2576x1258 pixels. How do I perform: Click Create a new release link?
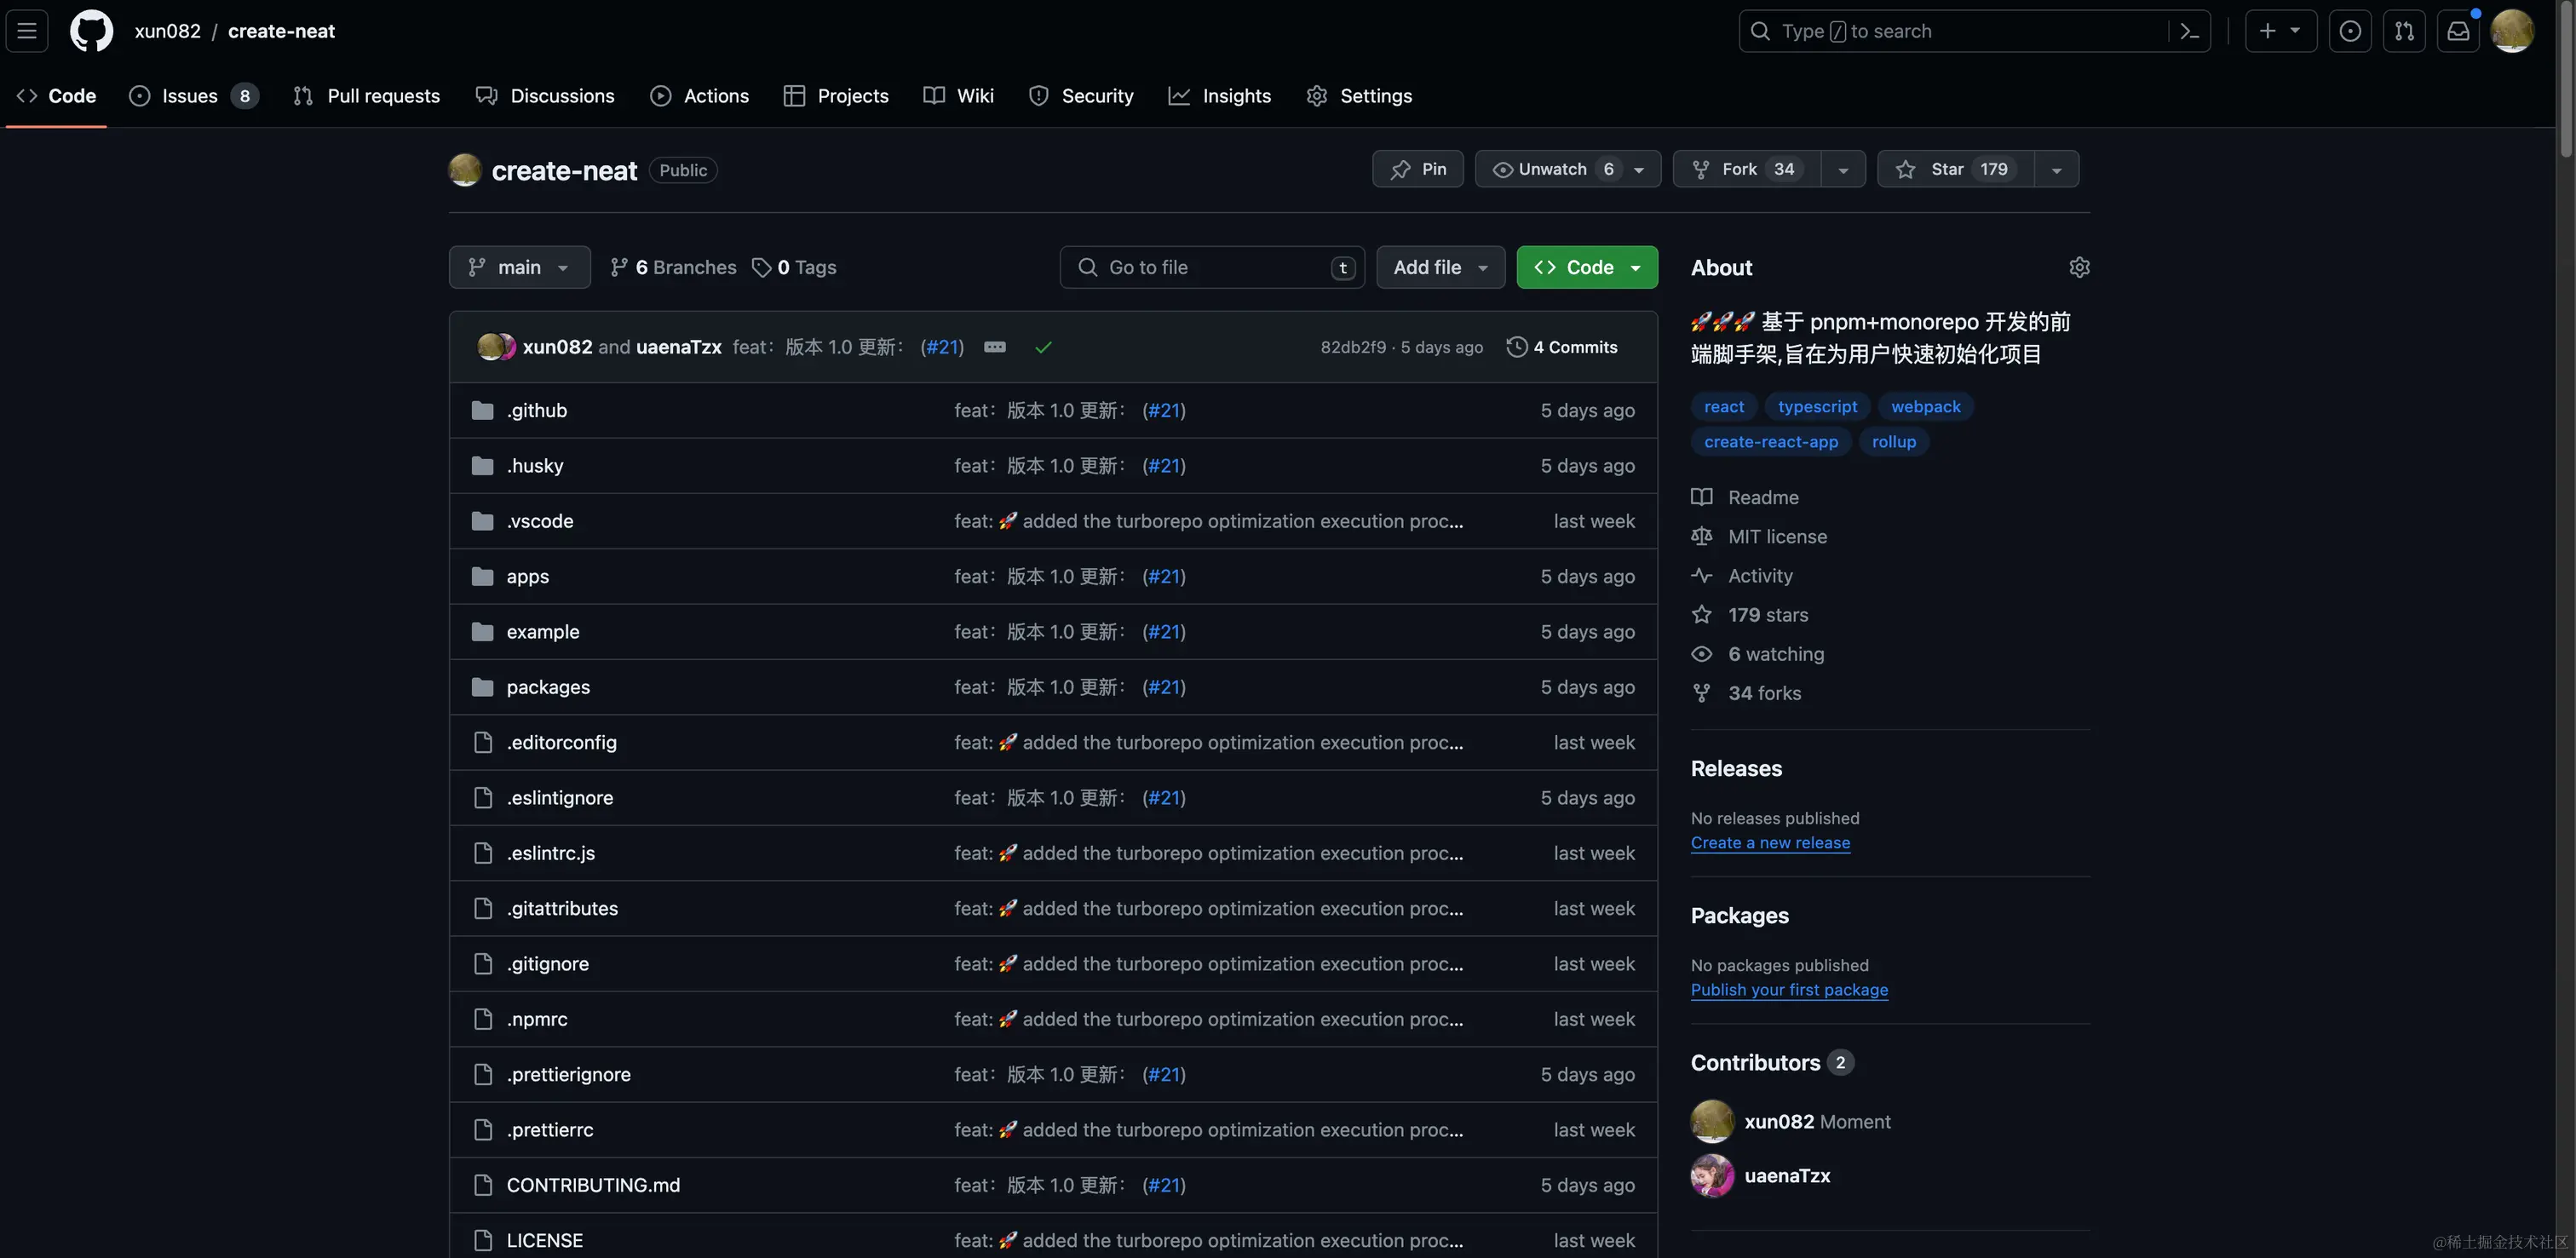(1770, 843)
